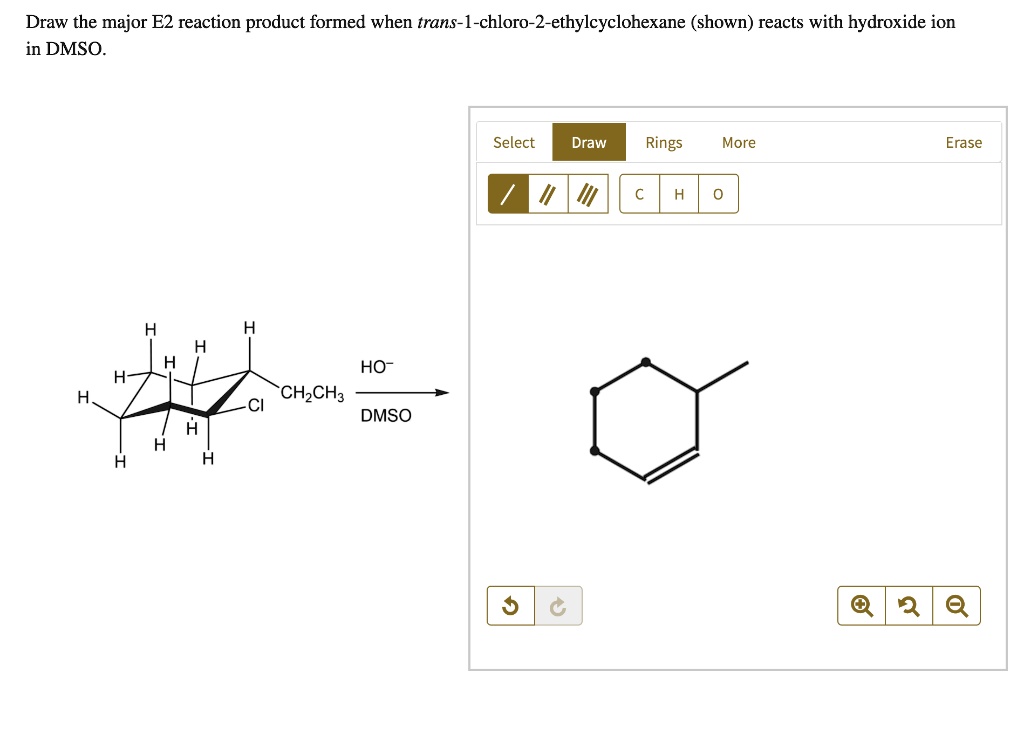Choose the Carbon atom button

[x=639, y=193]
